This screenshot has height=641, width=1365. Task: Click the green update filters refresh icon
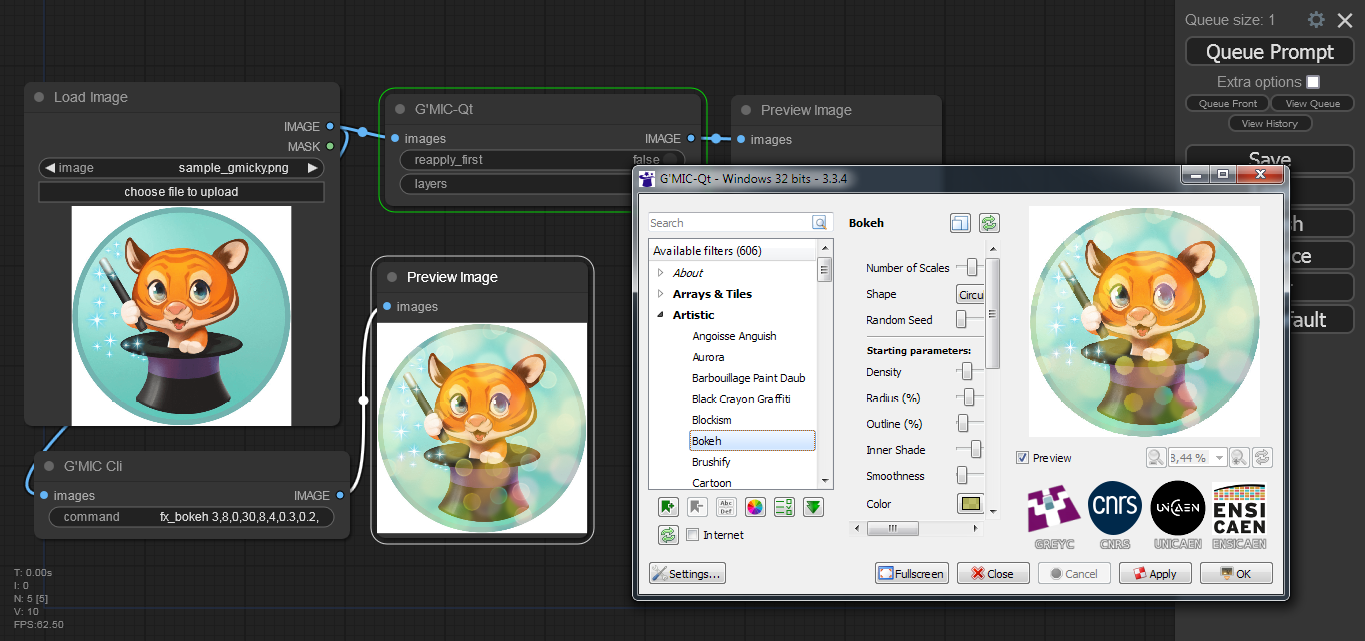(668, 535)
